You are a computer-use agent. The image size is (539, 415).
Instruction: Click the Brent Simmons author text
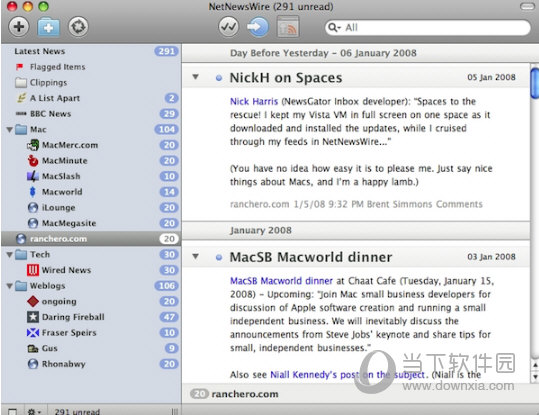pyautogui.click(x=399, y=204)
